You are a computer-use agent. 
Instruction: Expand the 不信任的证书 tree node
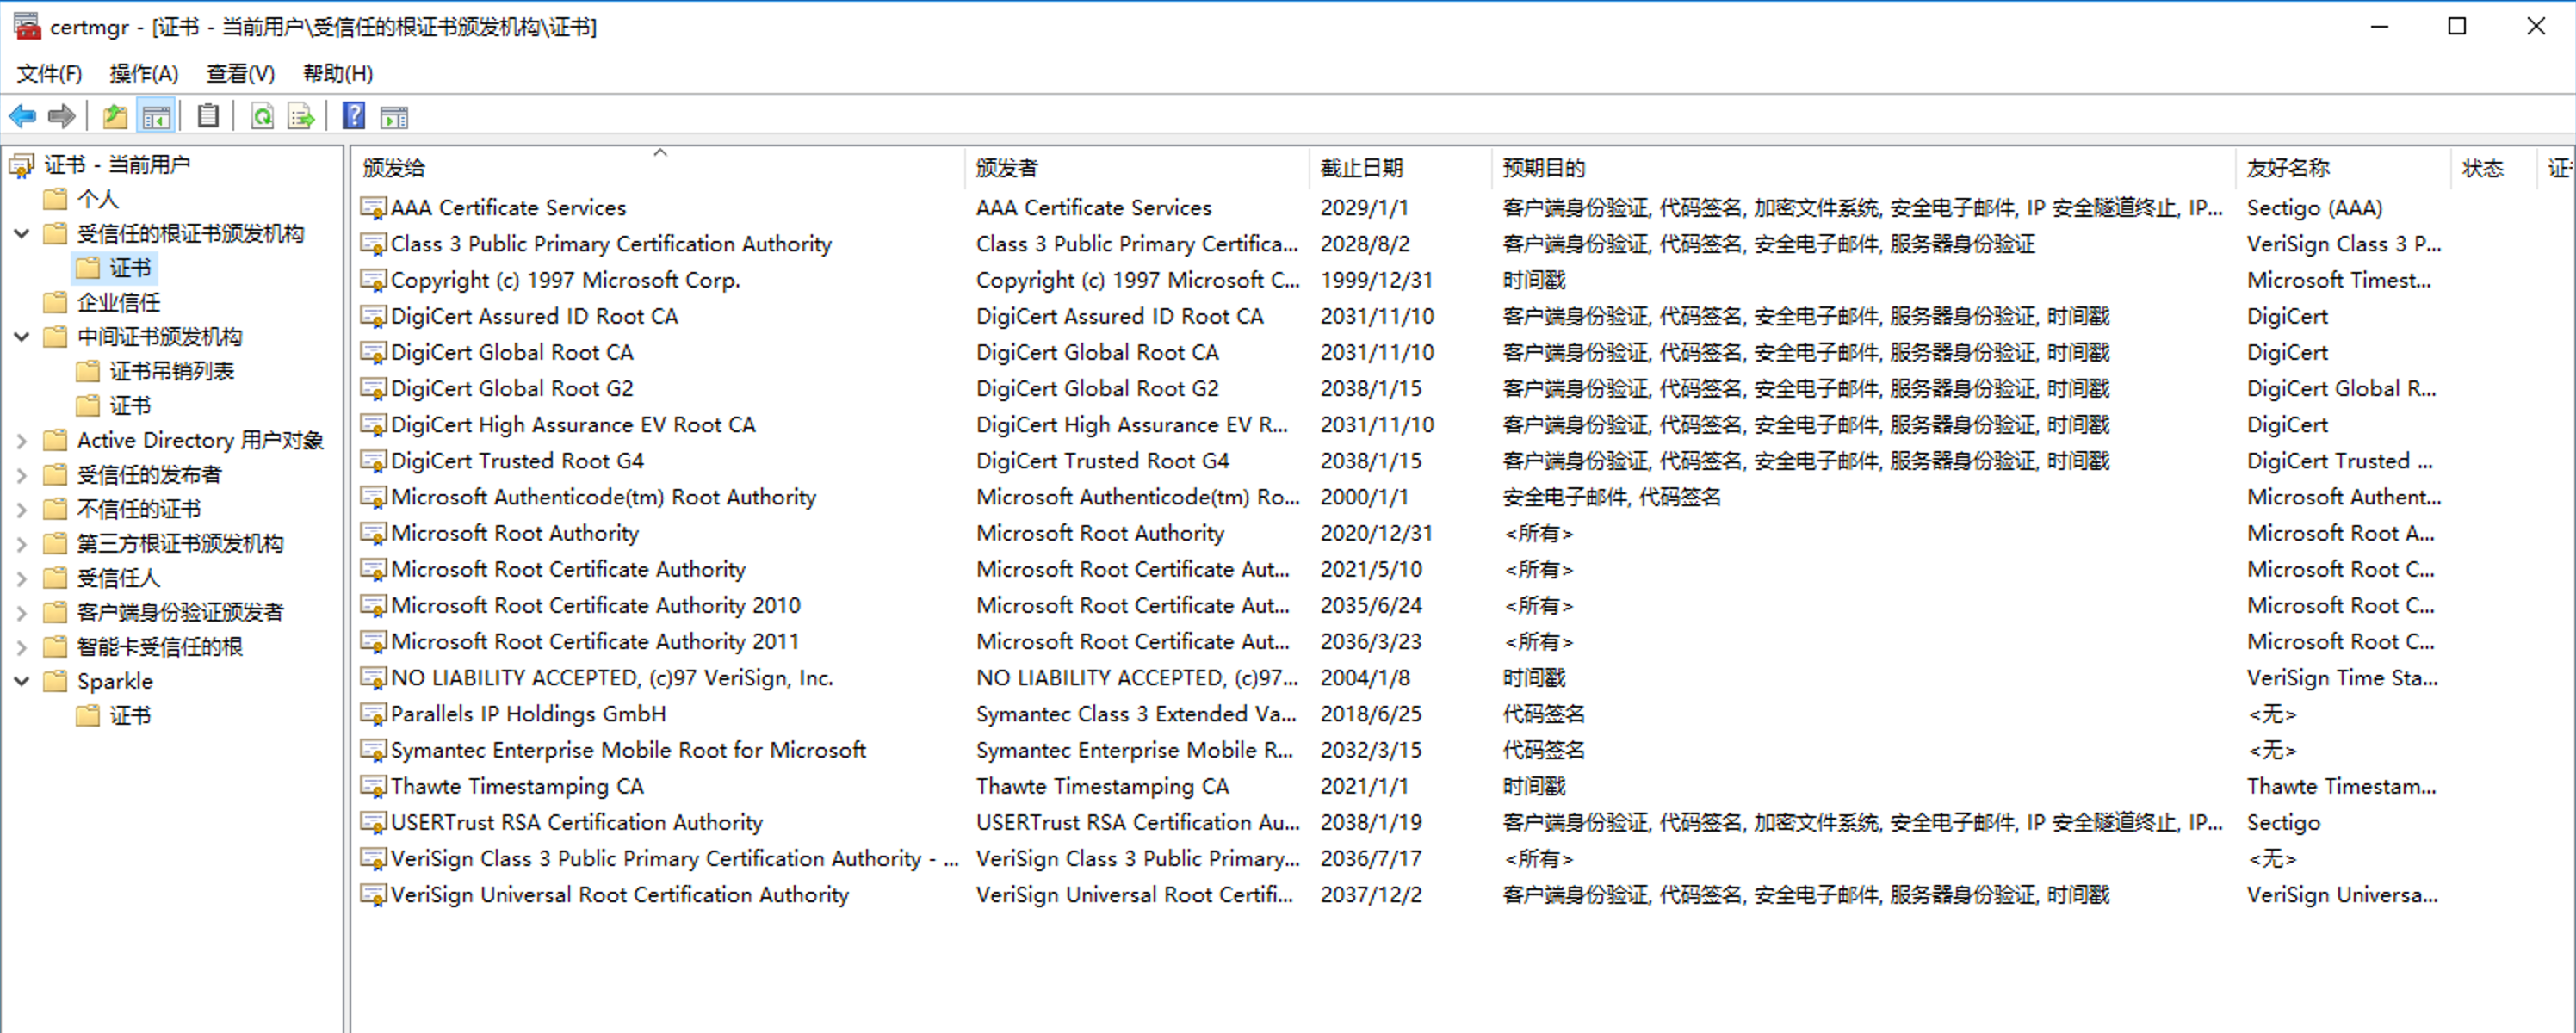pos(22,509)
